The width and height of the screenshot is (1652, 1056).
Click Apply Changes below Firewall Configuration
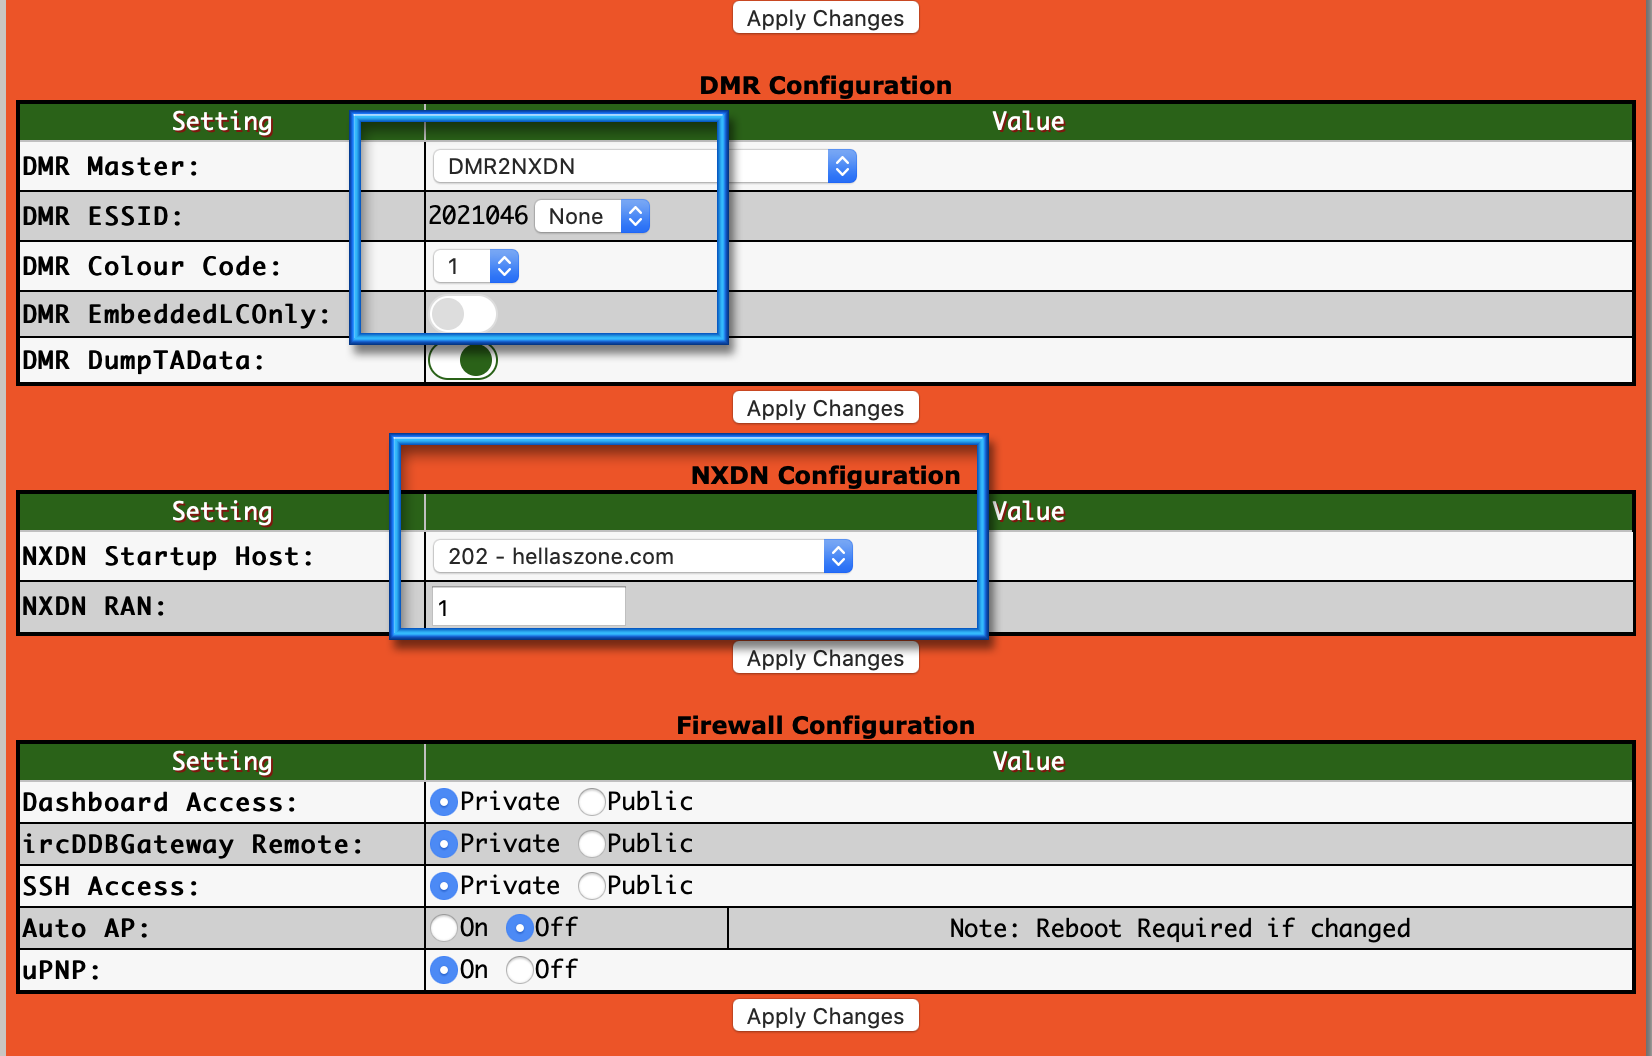coord(825,1016)
